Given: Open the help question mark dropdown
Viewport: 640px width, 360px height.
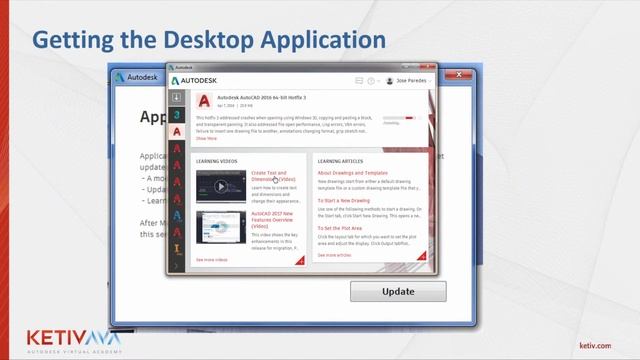Looking at the screenshot, I should point(373,81).
